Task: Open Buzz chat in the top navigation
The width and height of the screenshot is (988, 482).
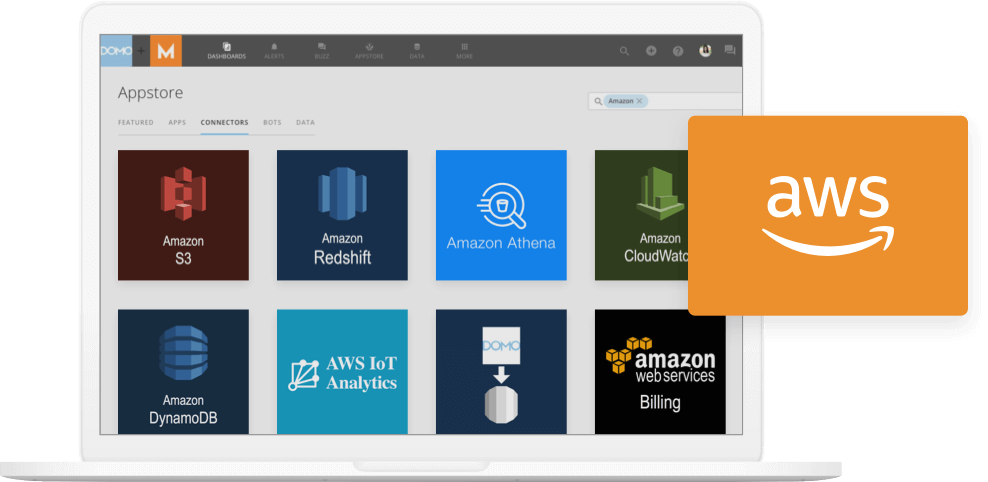Action: click(321, 51)
